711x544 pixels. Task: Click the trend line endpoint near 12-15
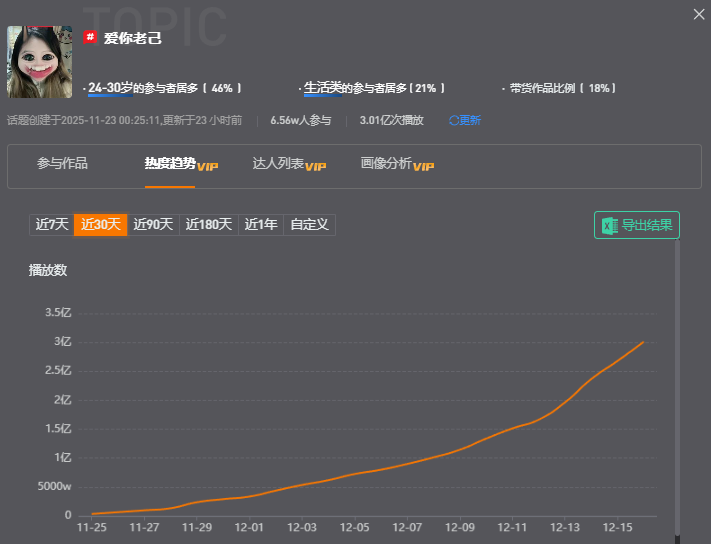click(x=642, y=342)
